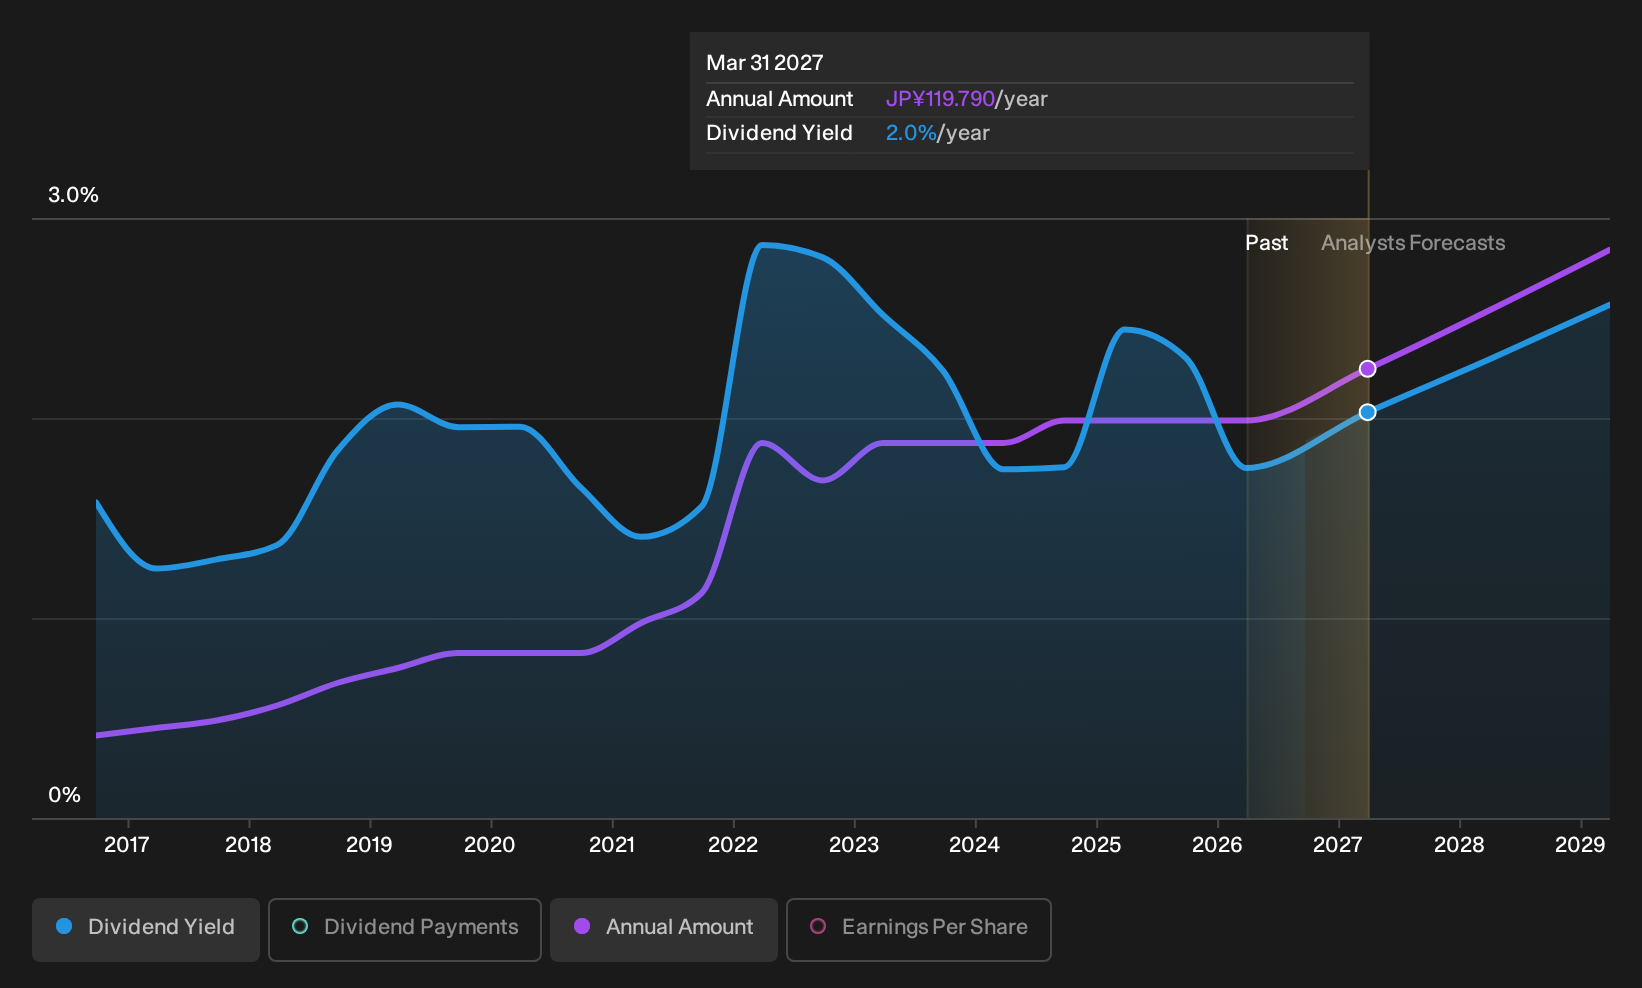Click the 3.0% y-axis label

[x=73, y=195]
